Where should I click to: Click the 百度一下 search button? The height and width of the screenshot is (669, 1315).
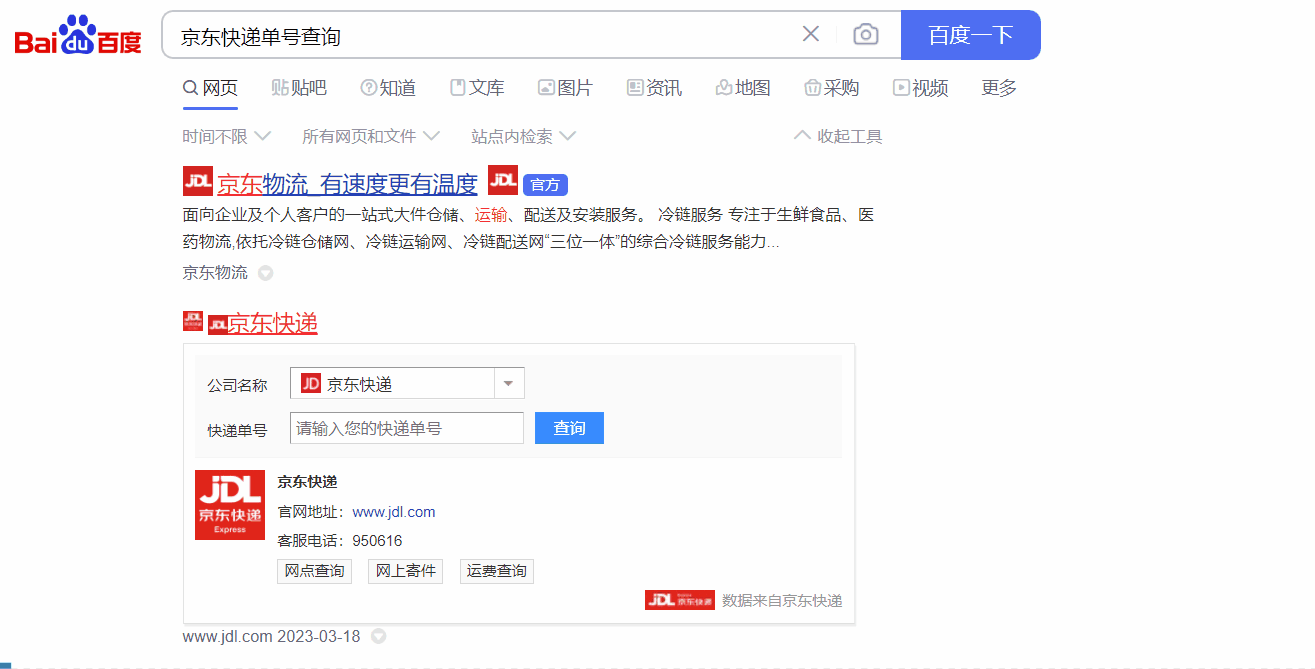(971, 35)
